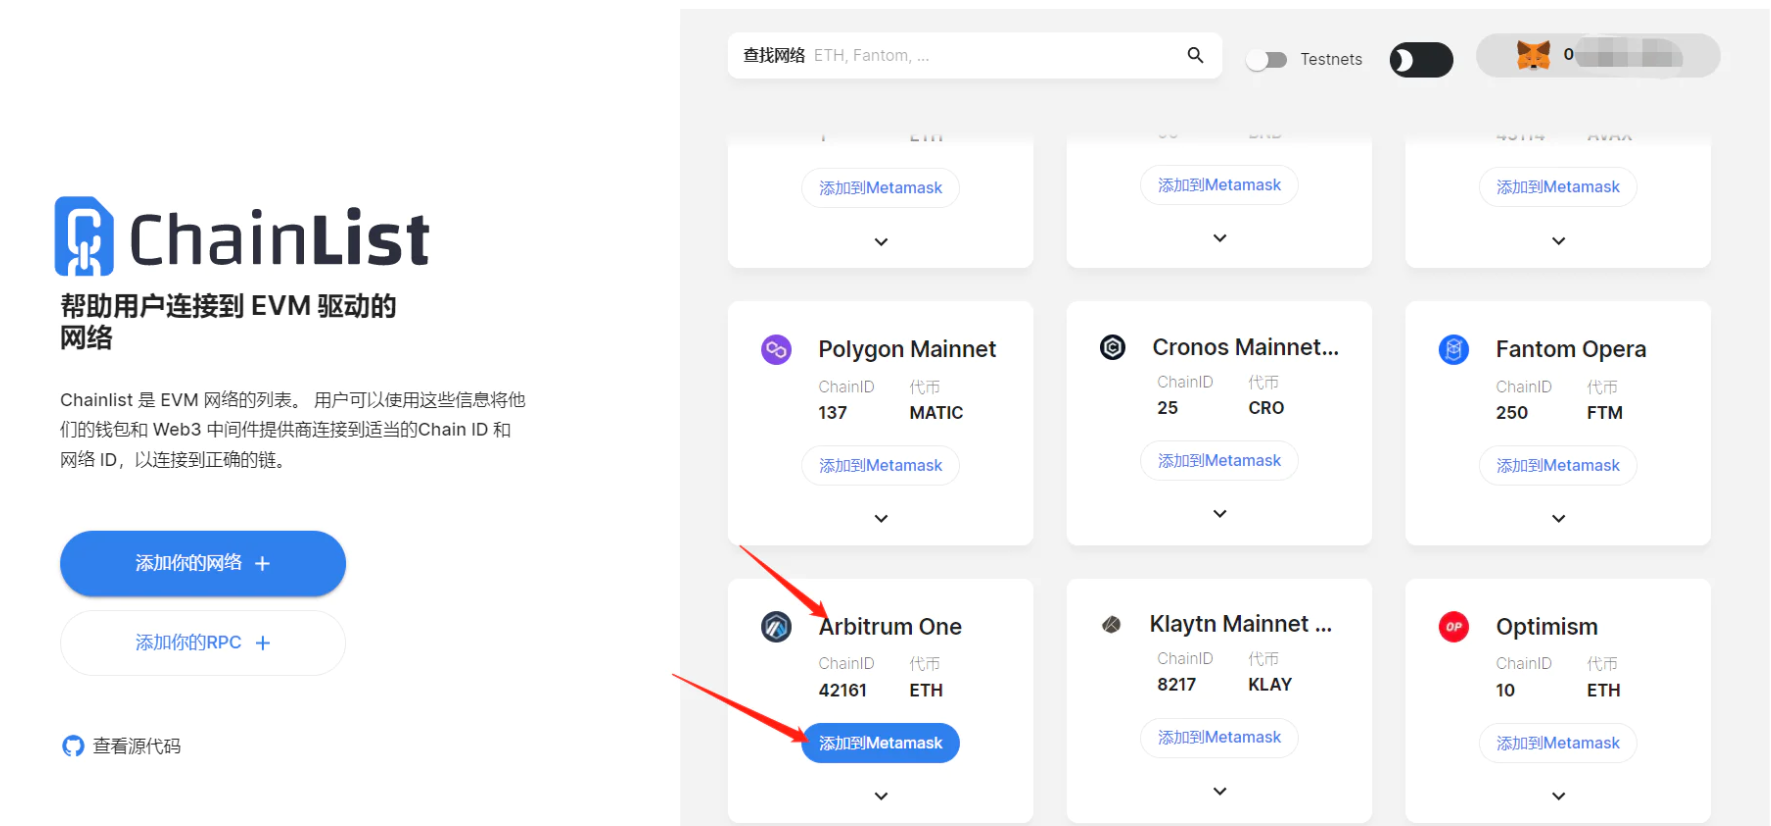Click the Polygon Mainnet logo icon
This screenshot has height=826, width=1771.
[776, 349]
